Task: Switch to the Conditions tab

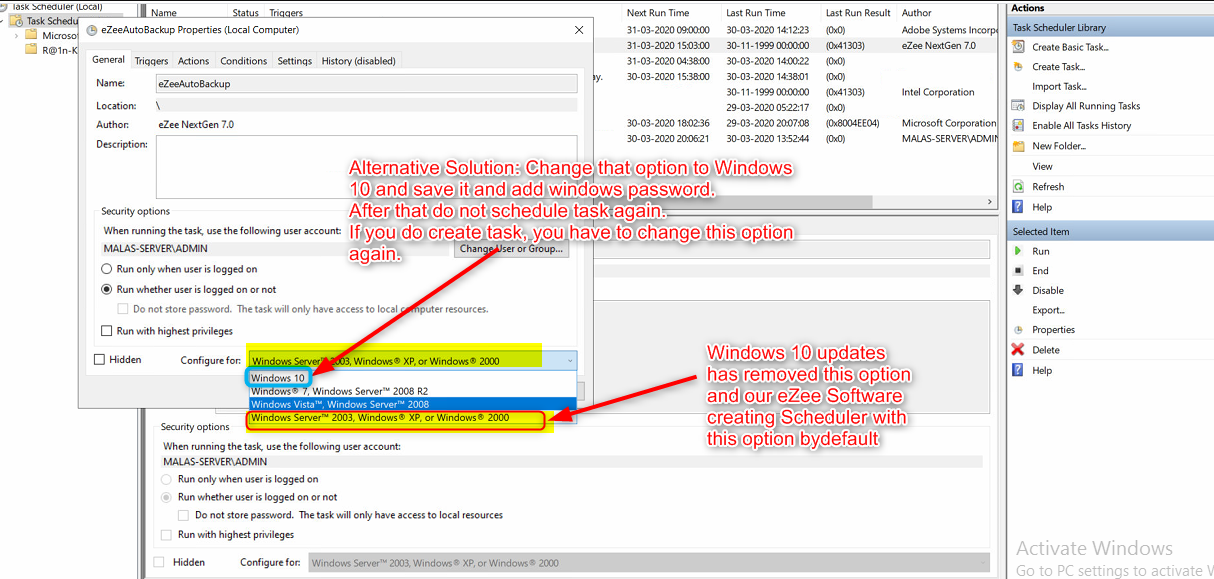Action: [x=244, y=61]
